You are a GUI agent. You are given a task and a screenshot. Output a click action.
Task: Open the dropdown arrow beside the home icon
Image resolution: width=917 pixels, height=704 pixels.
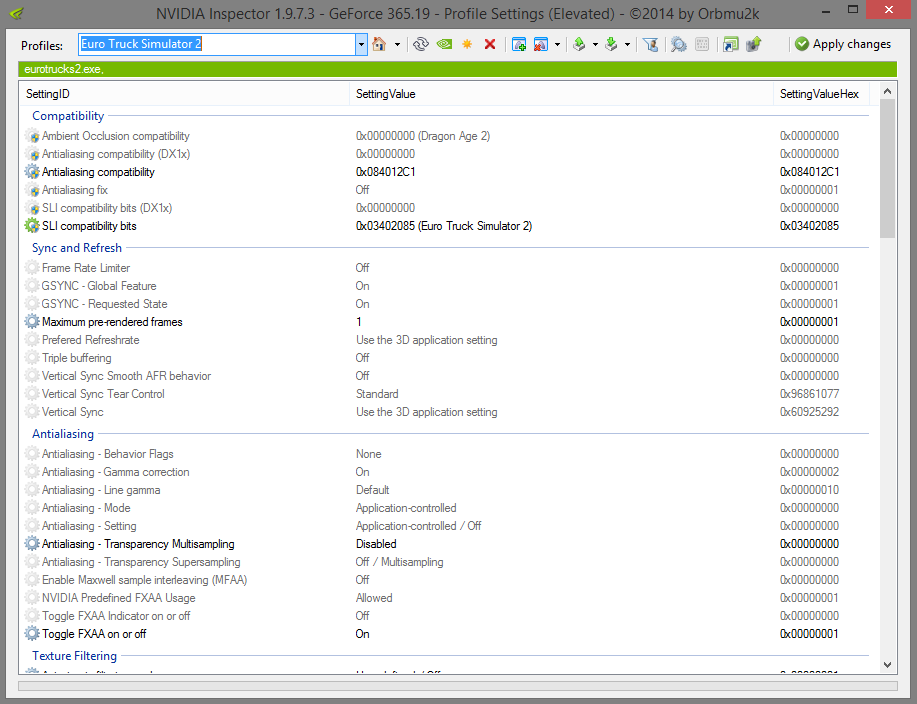coord(397,44)
